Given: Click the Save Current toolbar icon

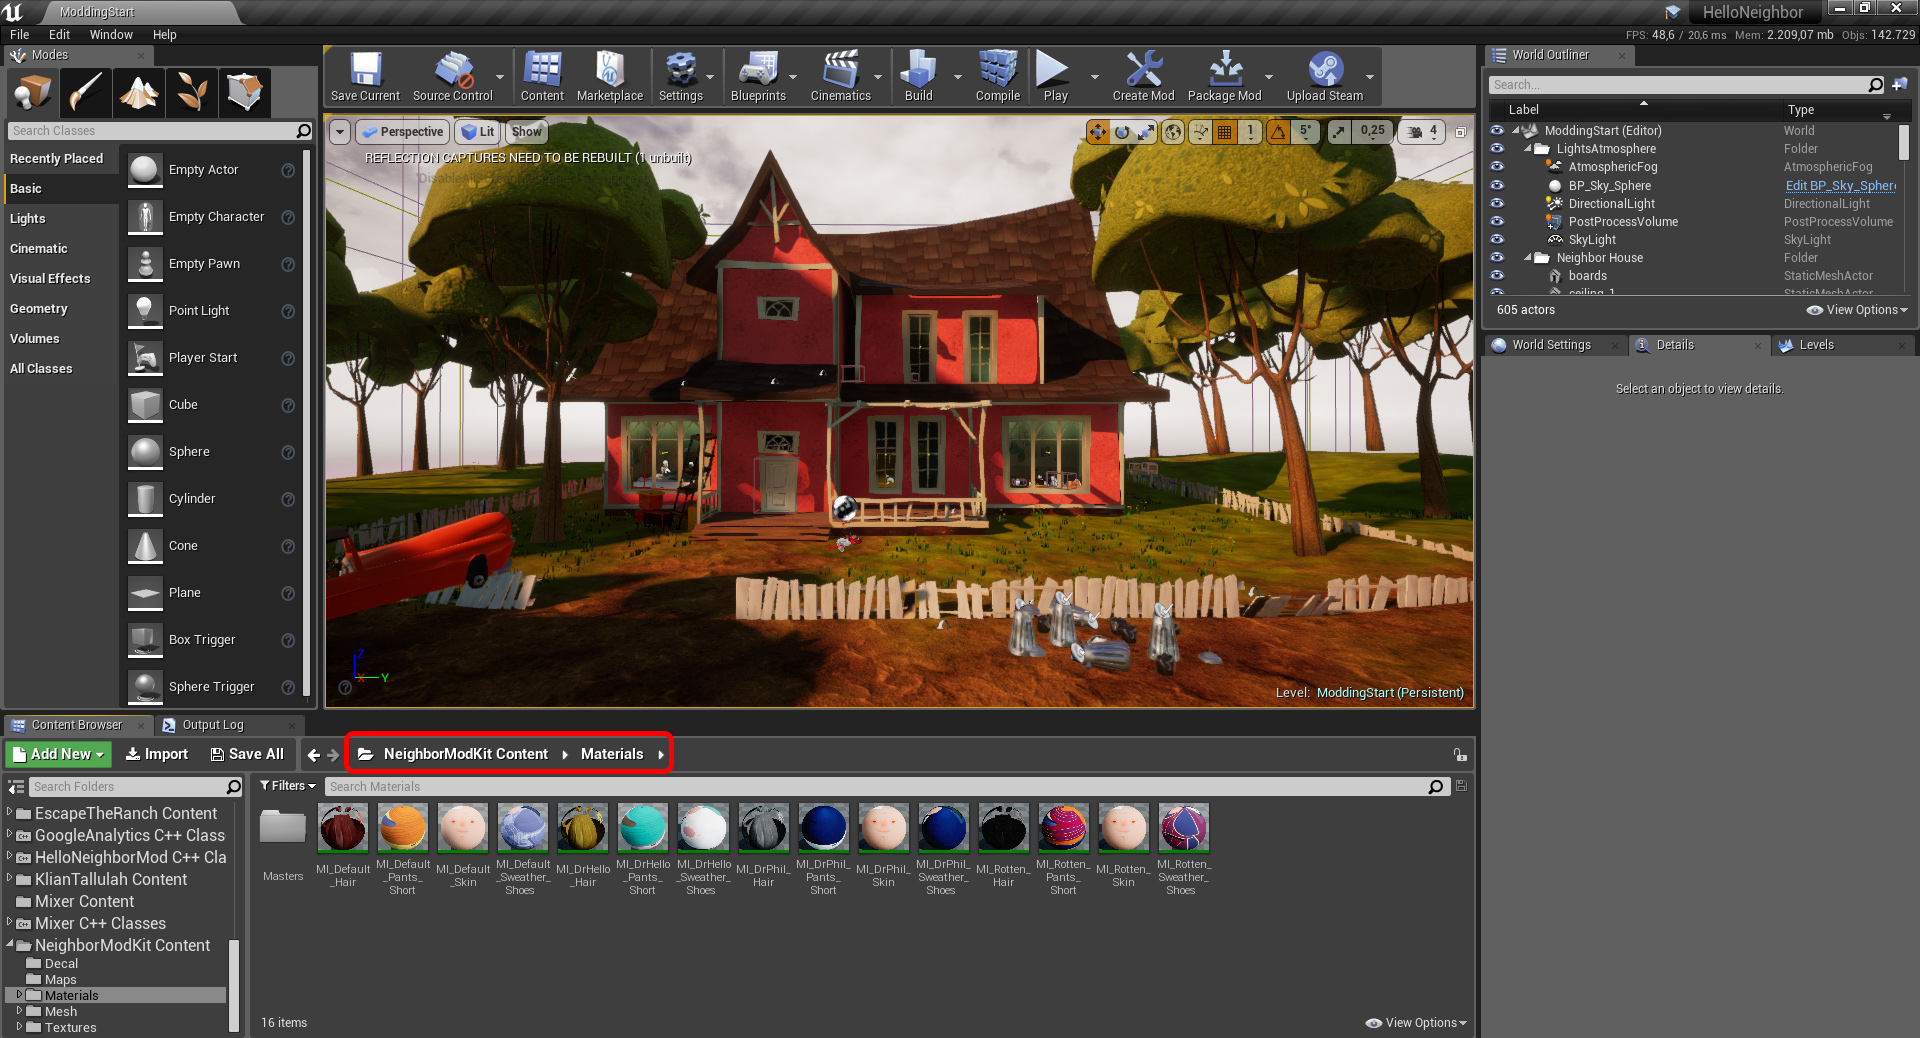Looking at the screenshot, I should [365, 76].
